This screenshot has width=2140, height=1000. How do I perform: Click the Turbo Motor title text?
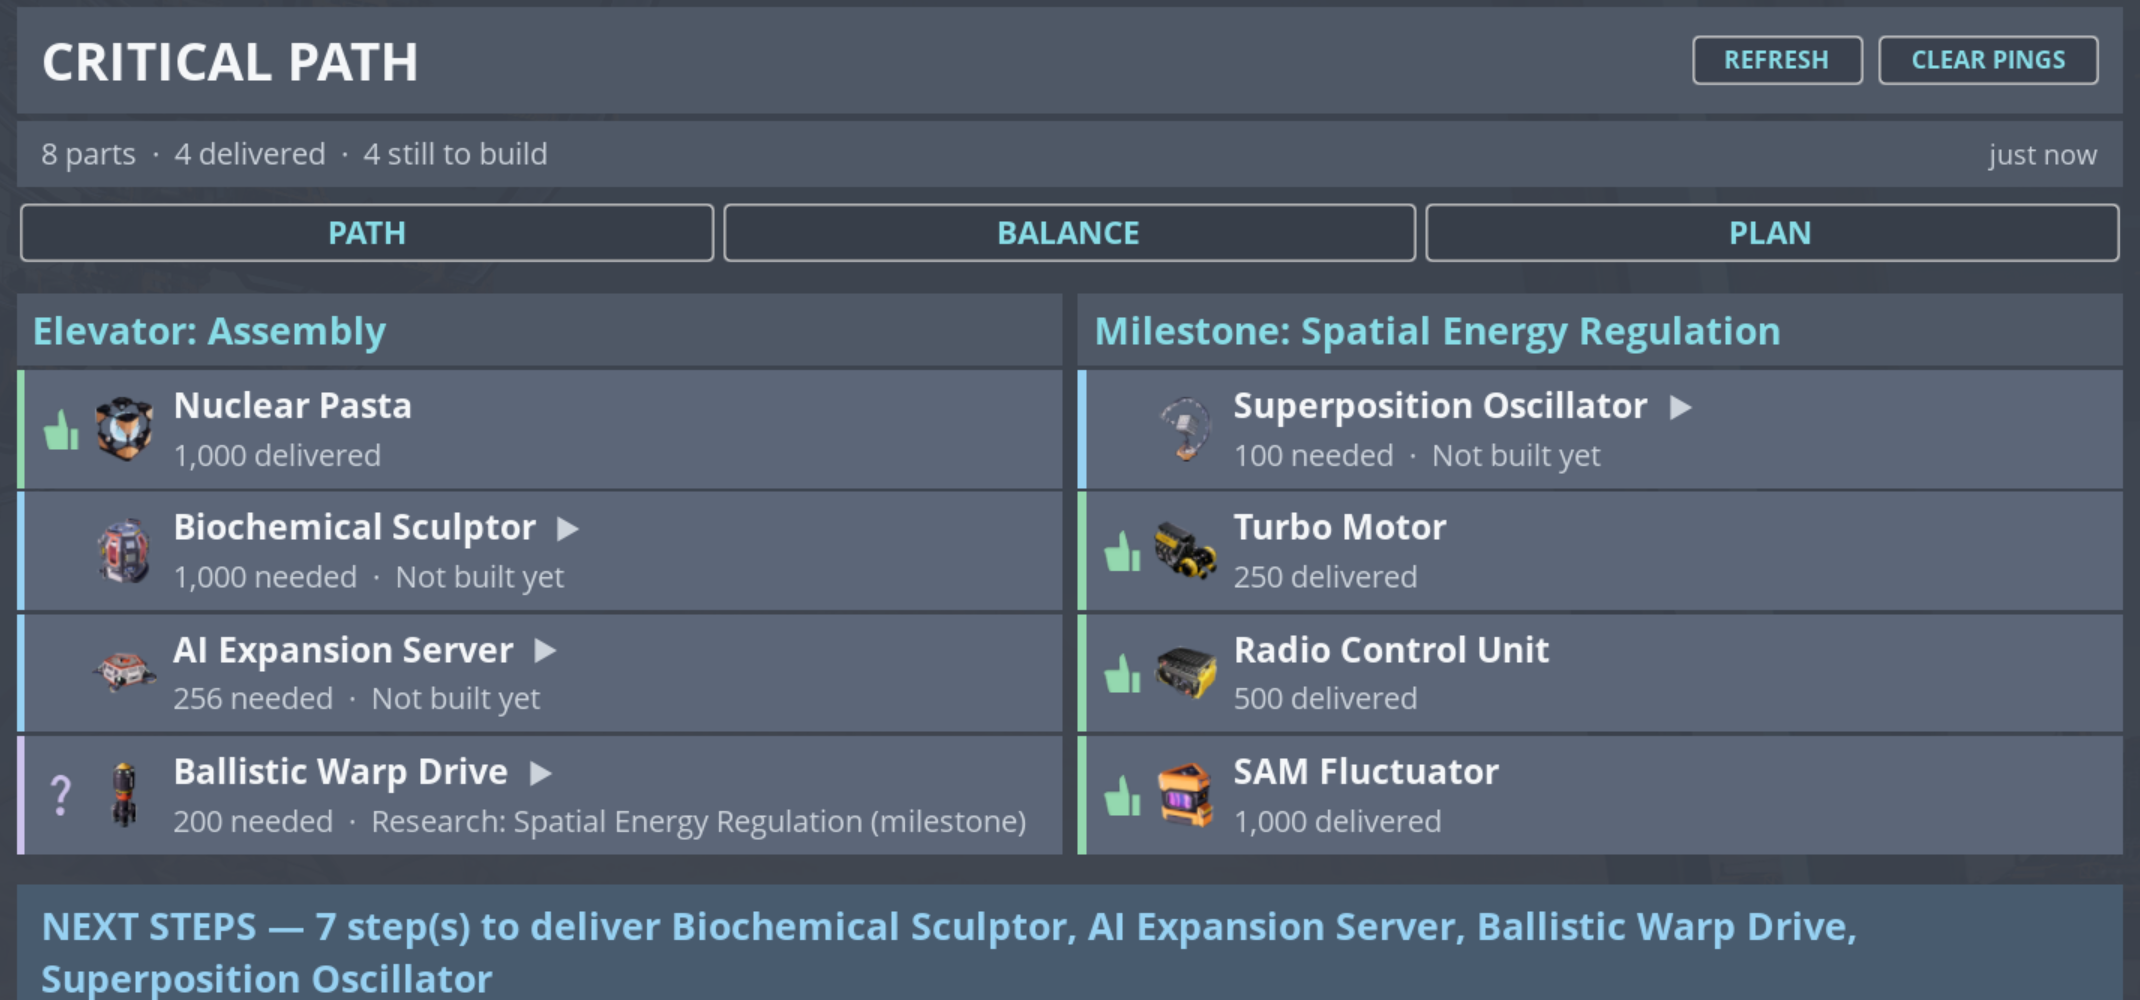pos(1340,527)
